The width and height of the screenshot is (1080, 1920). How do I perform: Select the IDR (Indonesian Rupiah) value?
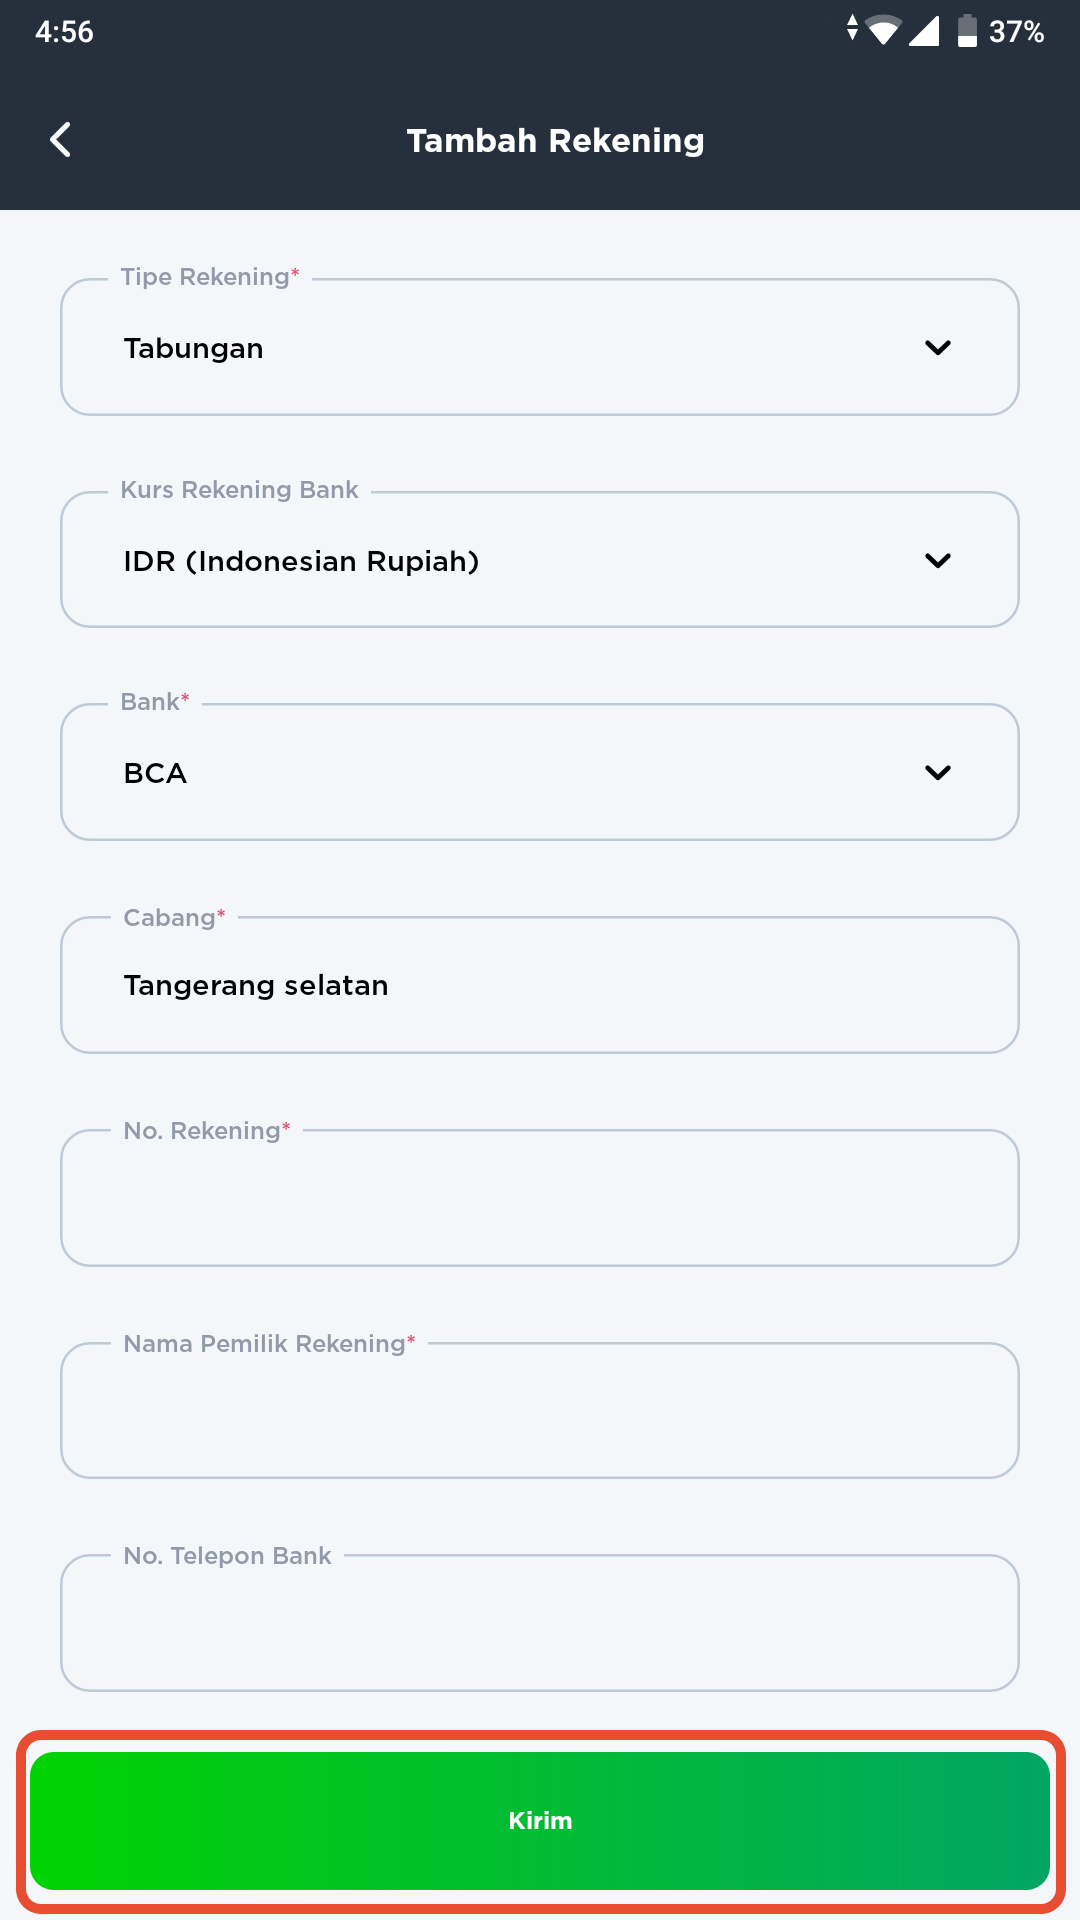point(301,561)
